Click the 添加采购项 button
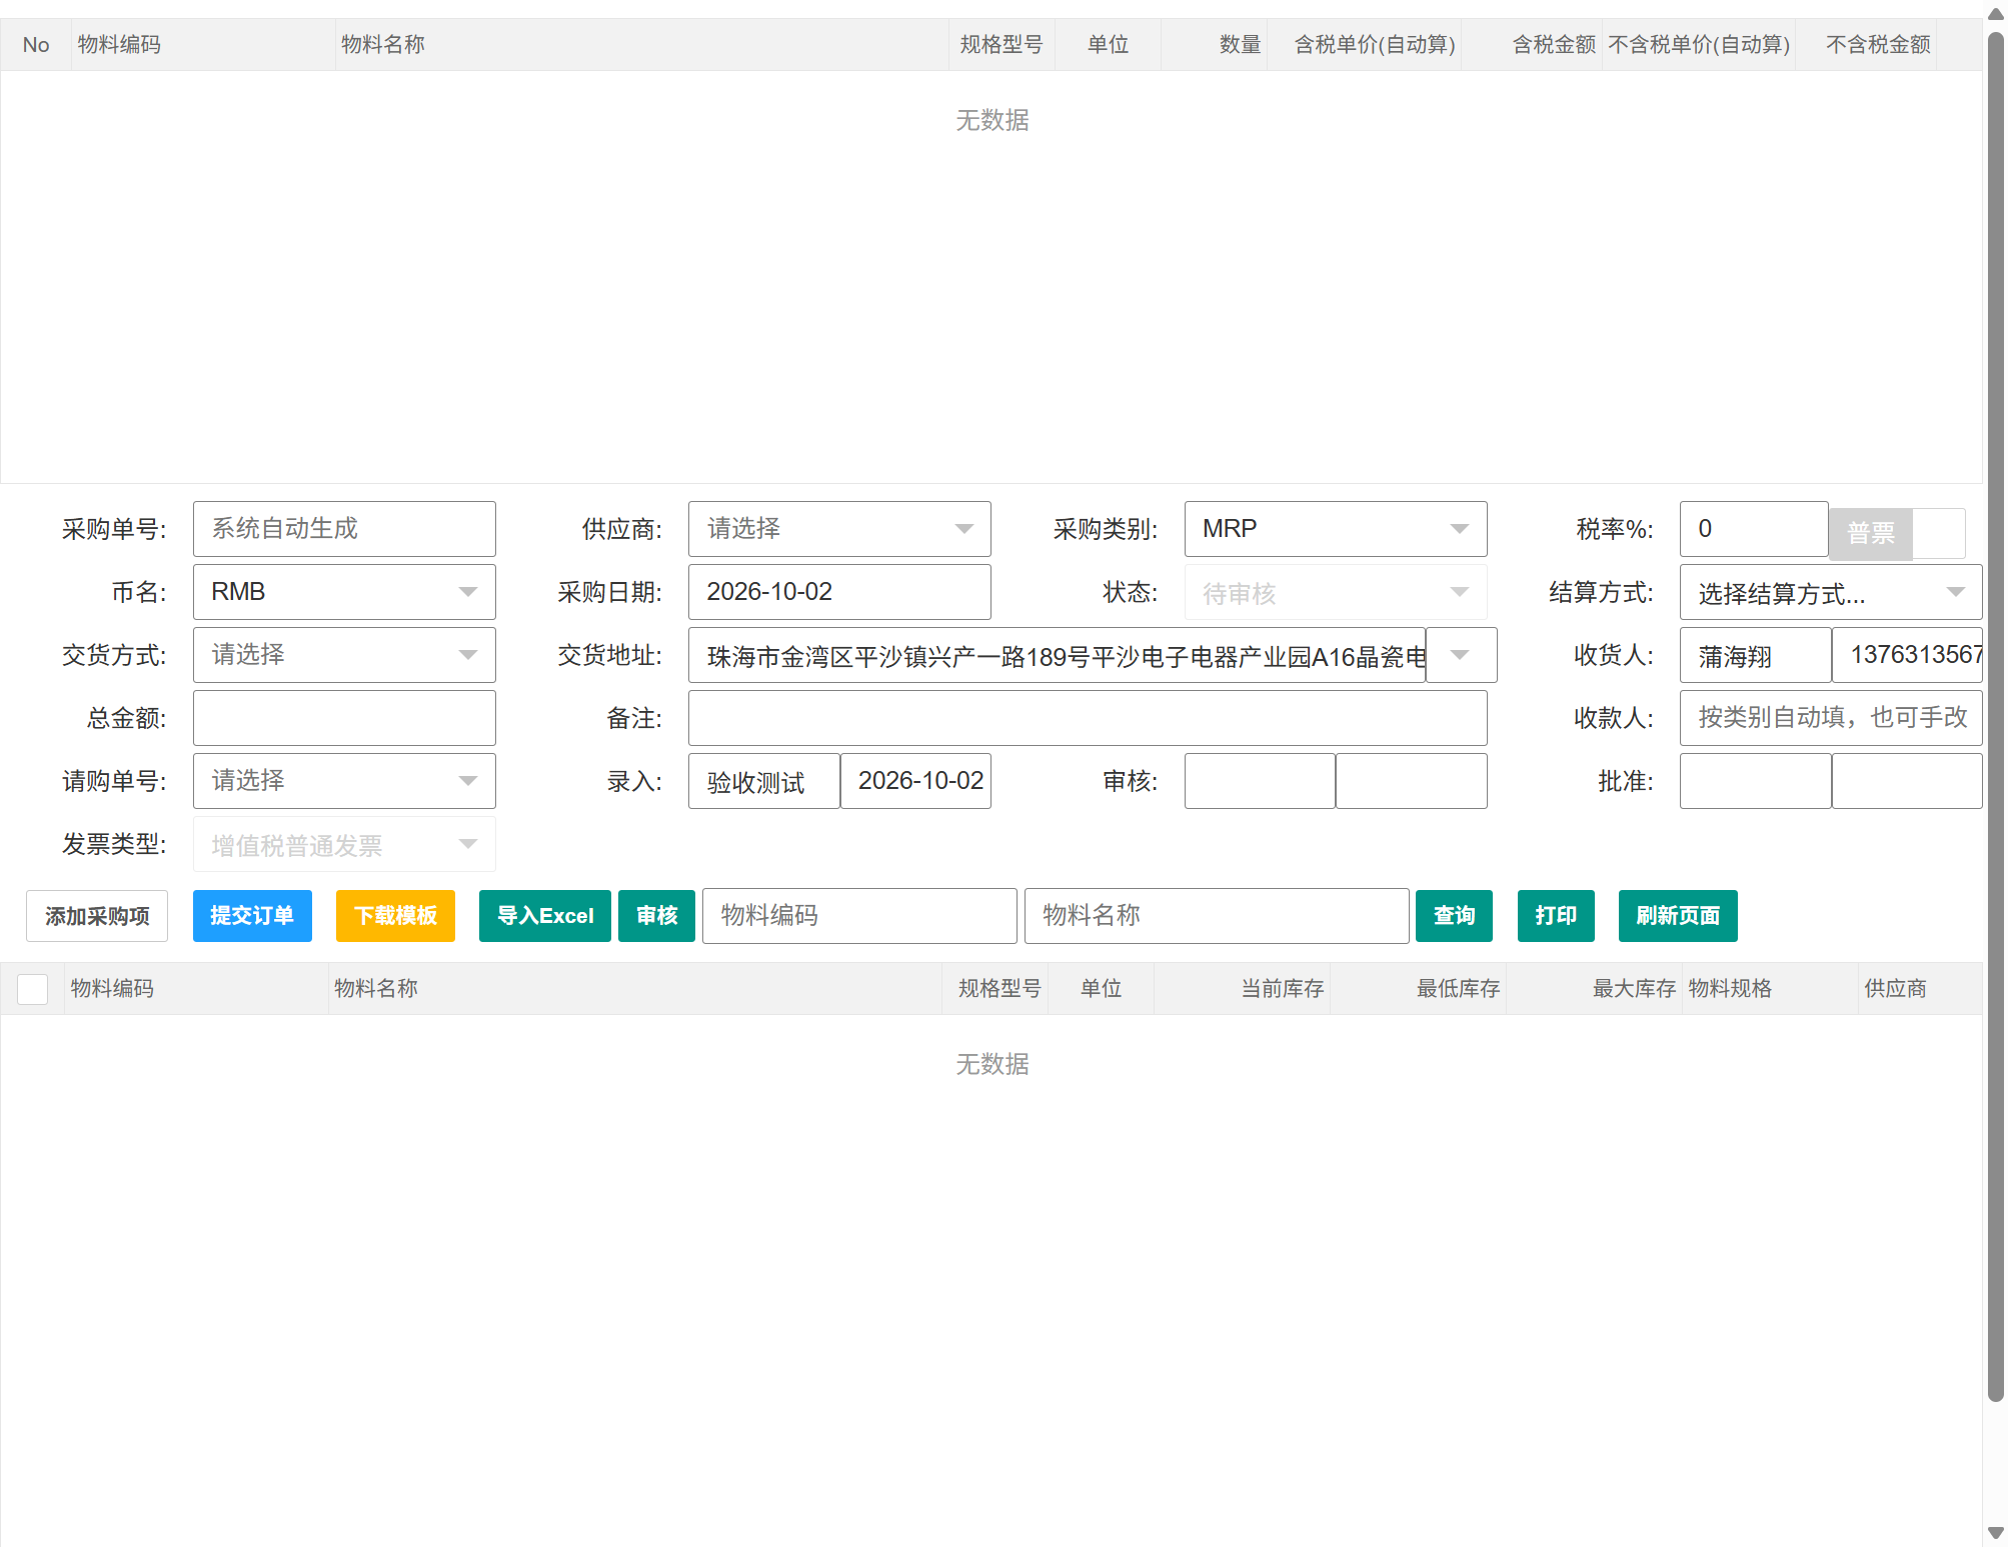 point(97,916)
